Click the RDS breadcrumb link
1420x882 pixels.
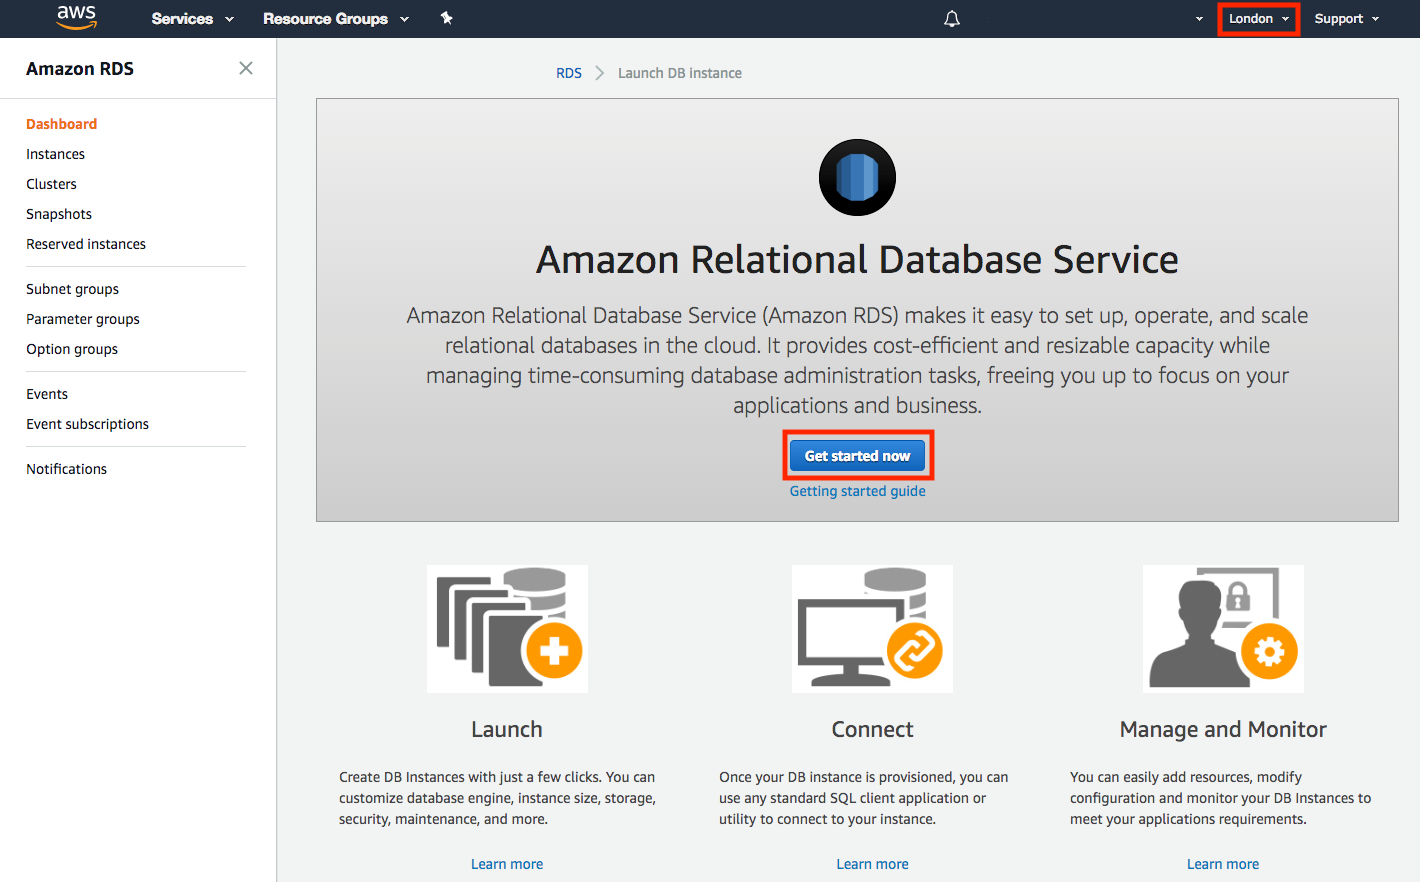(x=569, y=73)
